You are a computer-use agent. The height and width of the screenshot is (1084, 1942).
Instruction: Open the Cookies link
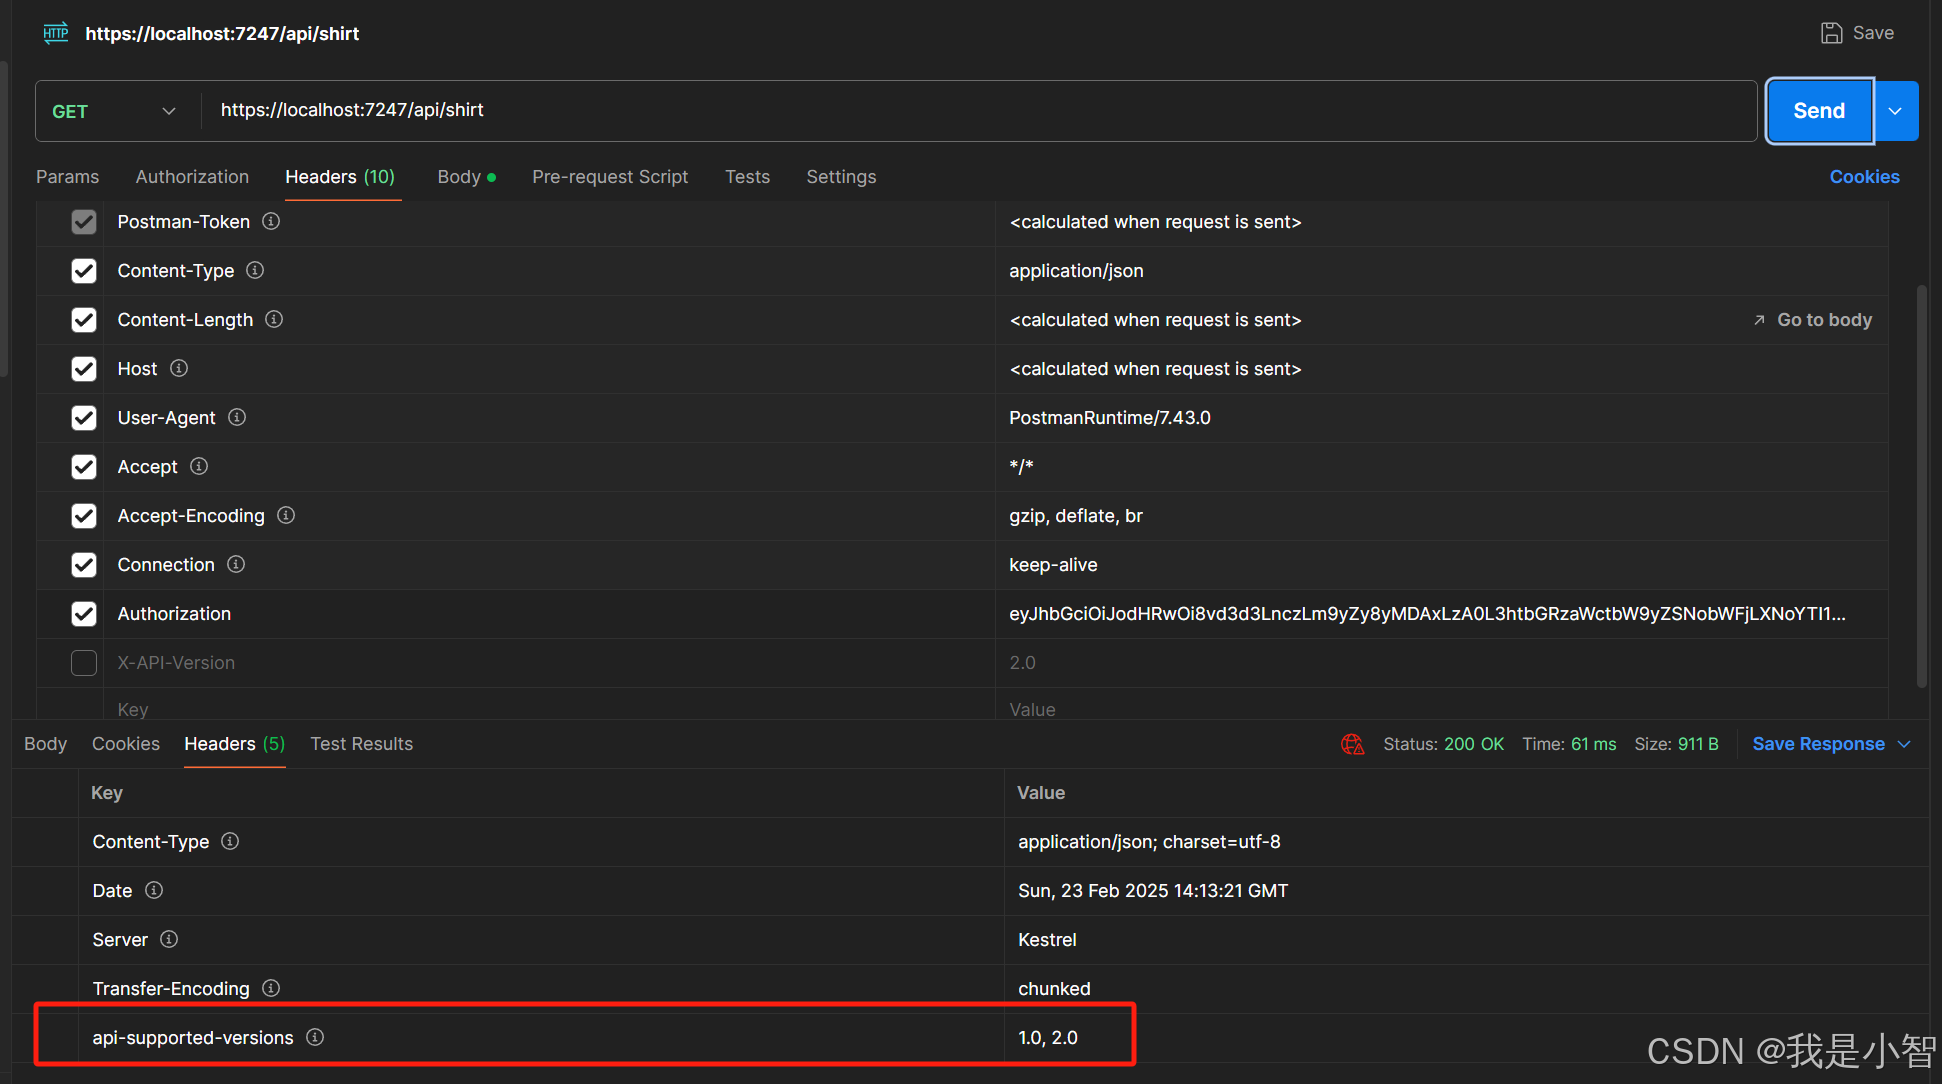click(1864, 177)
